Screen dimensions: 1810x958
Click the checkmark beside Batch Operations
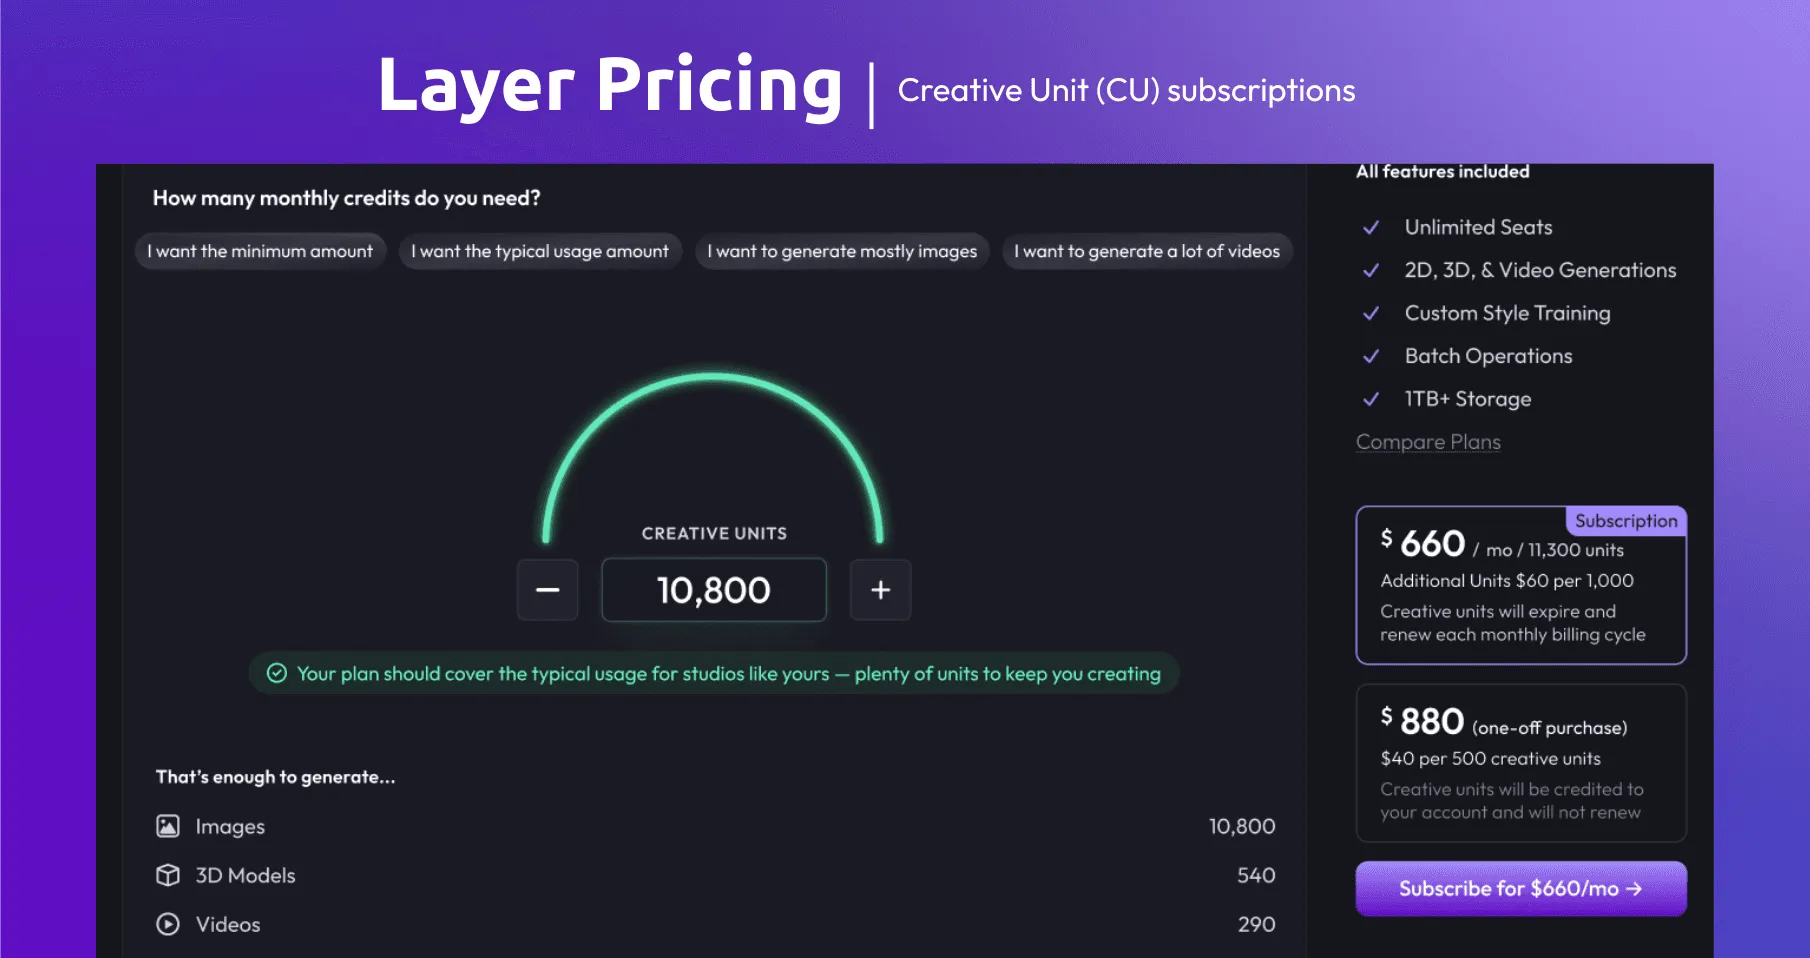click(1371, 356)
